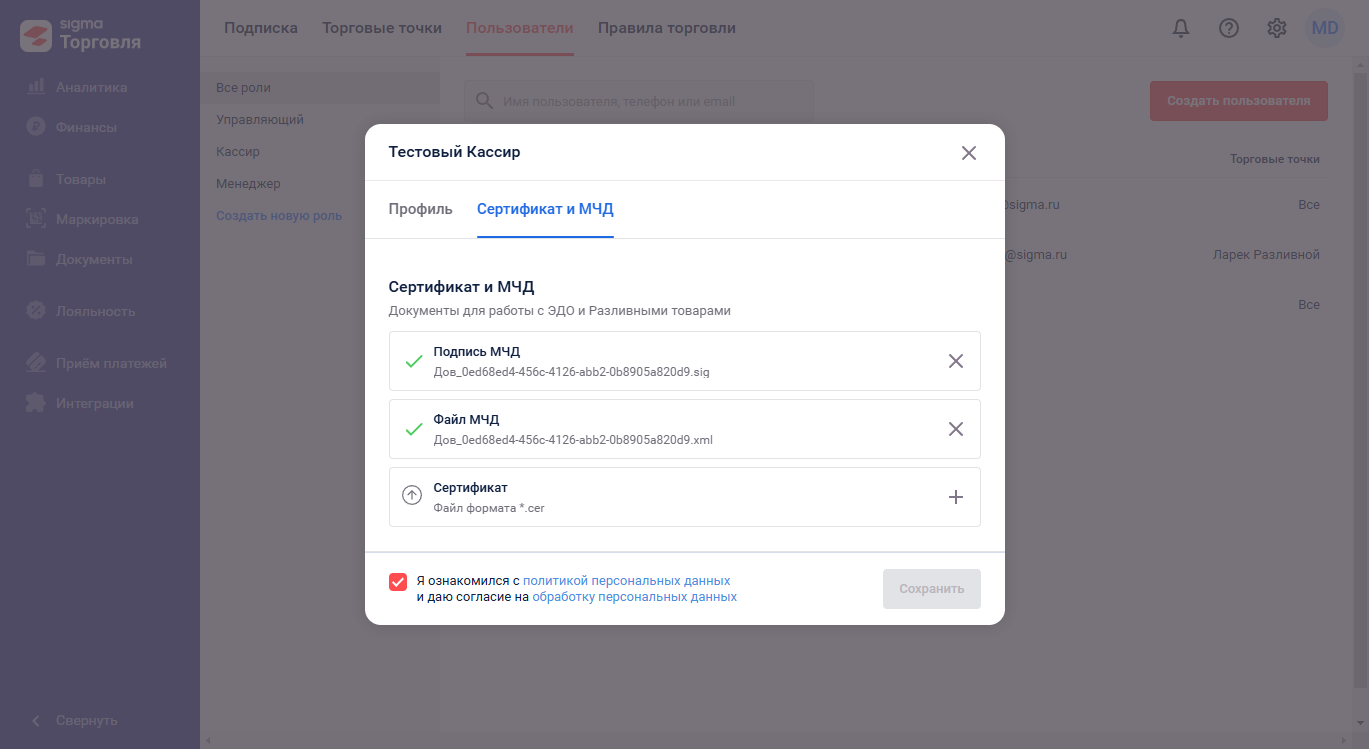The height and width of the screenshot is (749, 1369).
Task: Open Торговые точки top menu
Action: (x=382, y=28)
